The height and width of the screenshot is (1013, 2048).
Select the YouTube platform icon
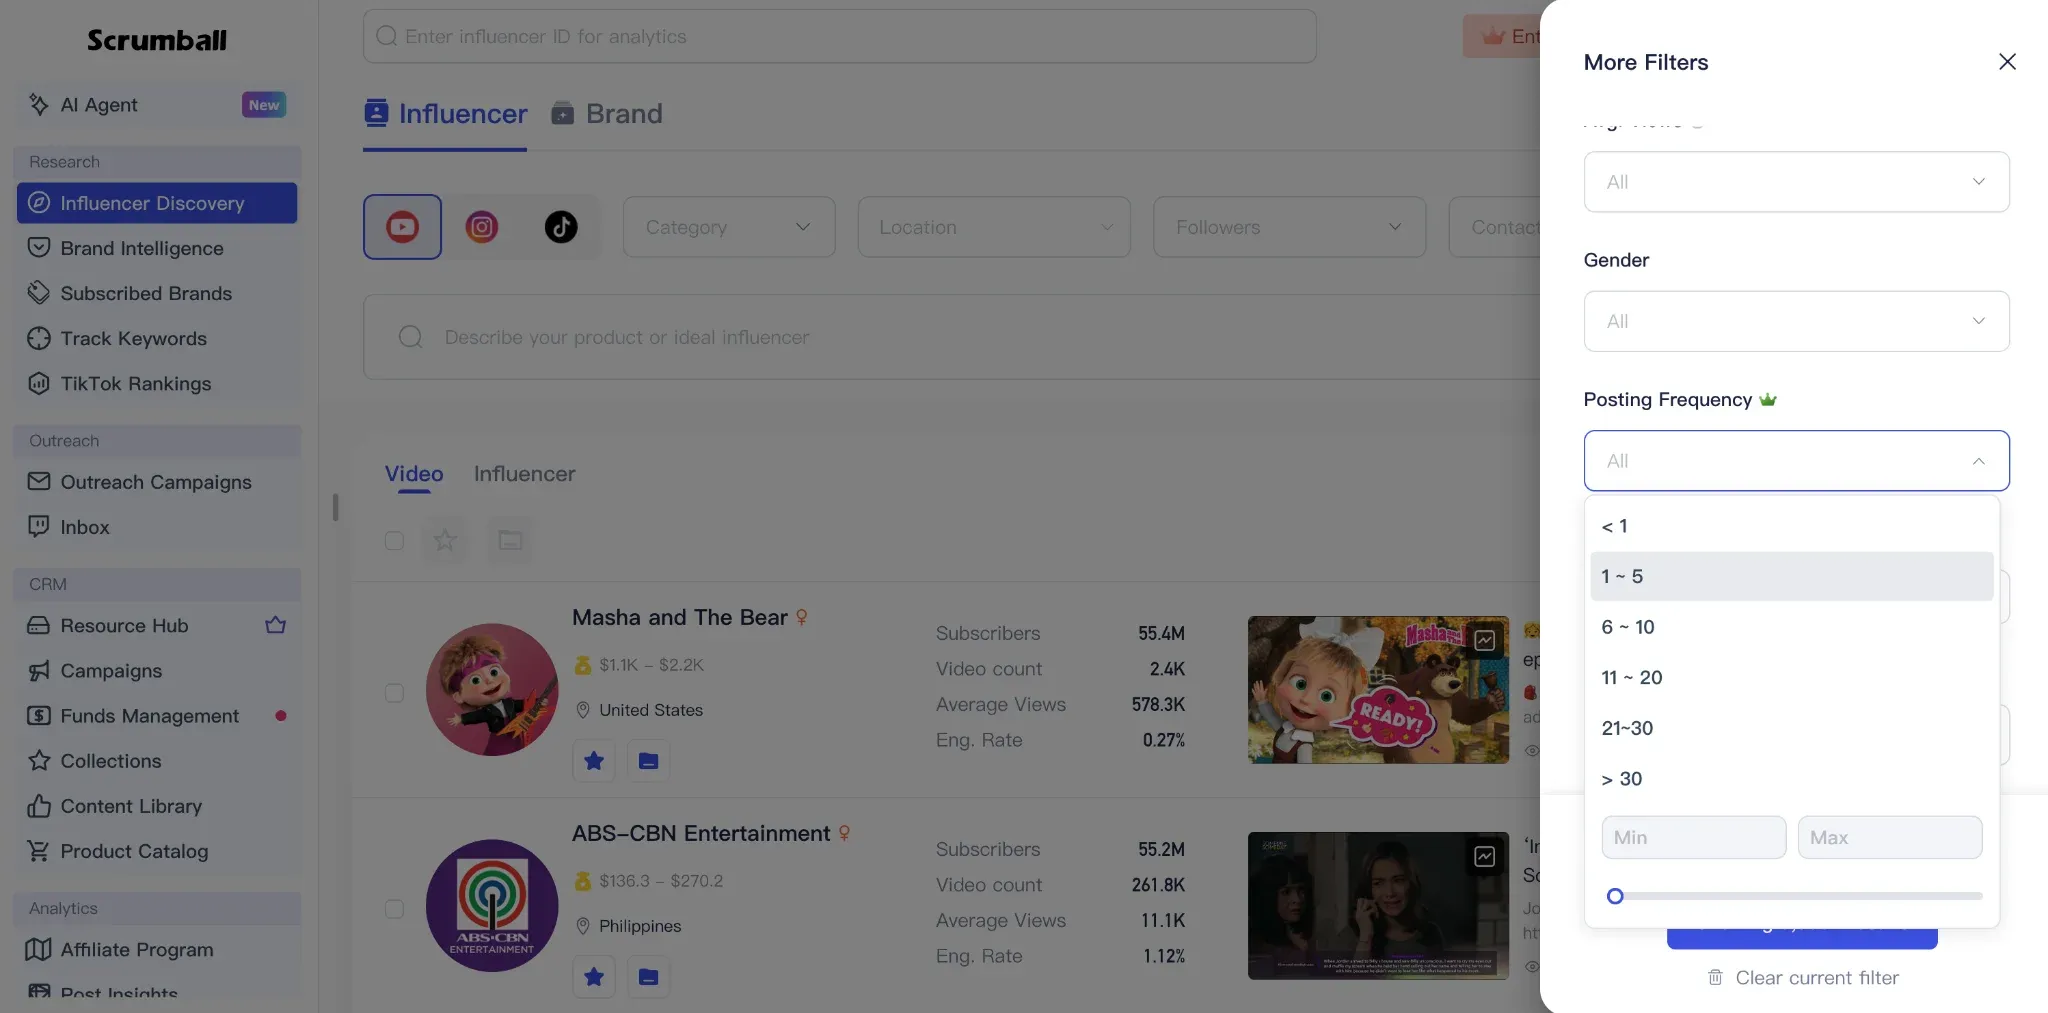tap(402, 227)
